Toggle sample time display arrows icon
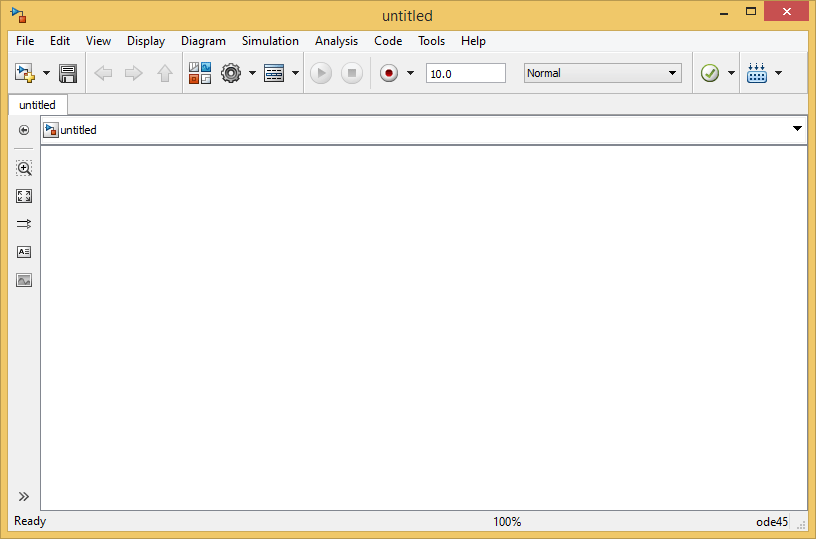Image resolution: width=816 pixels, height=539 pixels. pyautogui.click(x=24, y=224)
